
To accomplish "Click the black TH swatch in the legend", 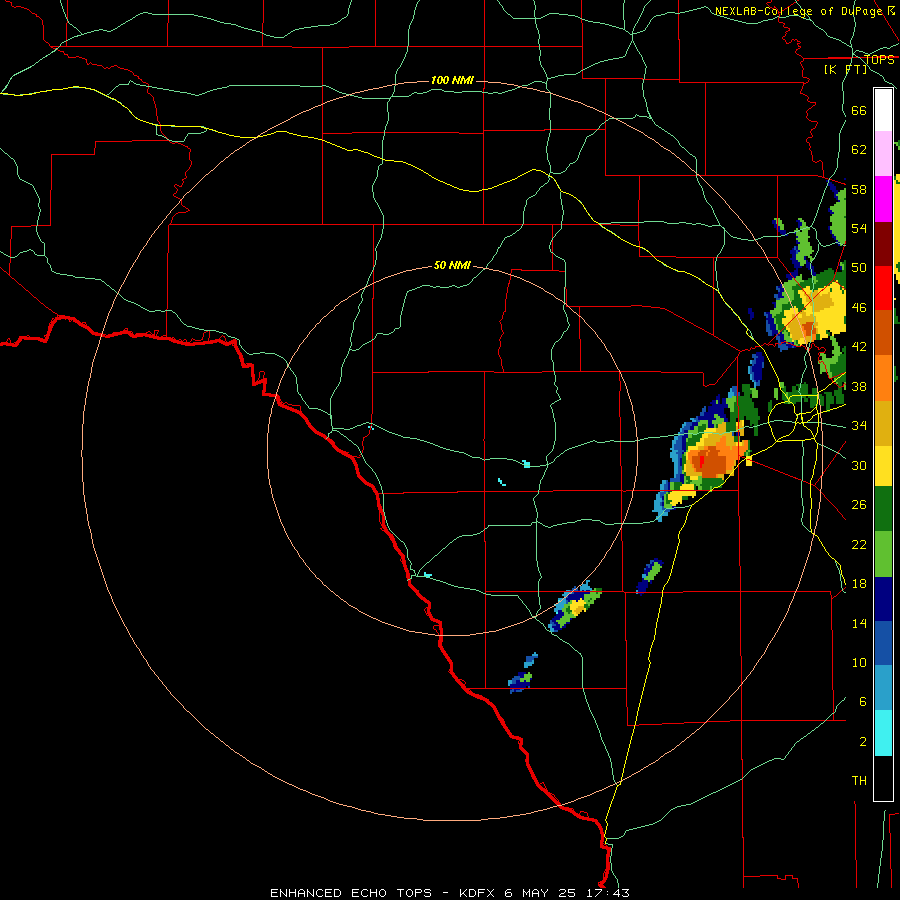I will click(x=883, y=778).
